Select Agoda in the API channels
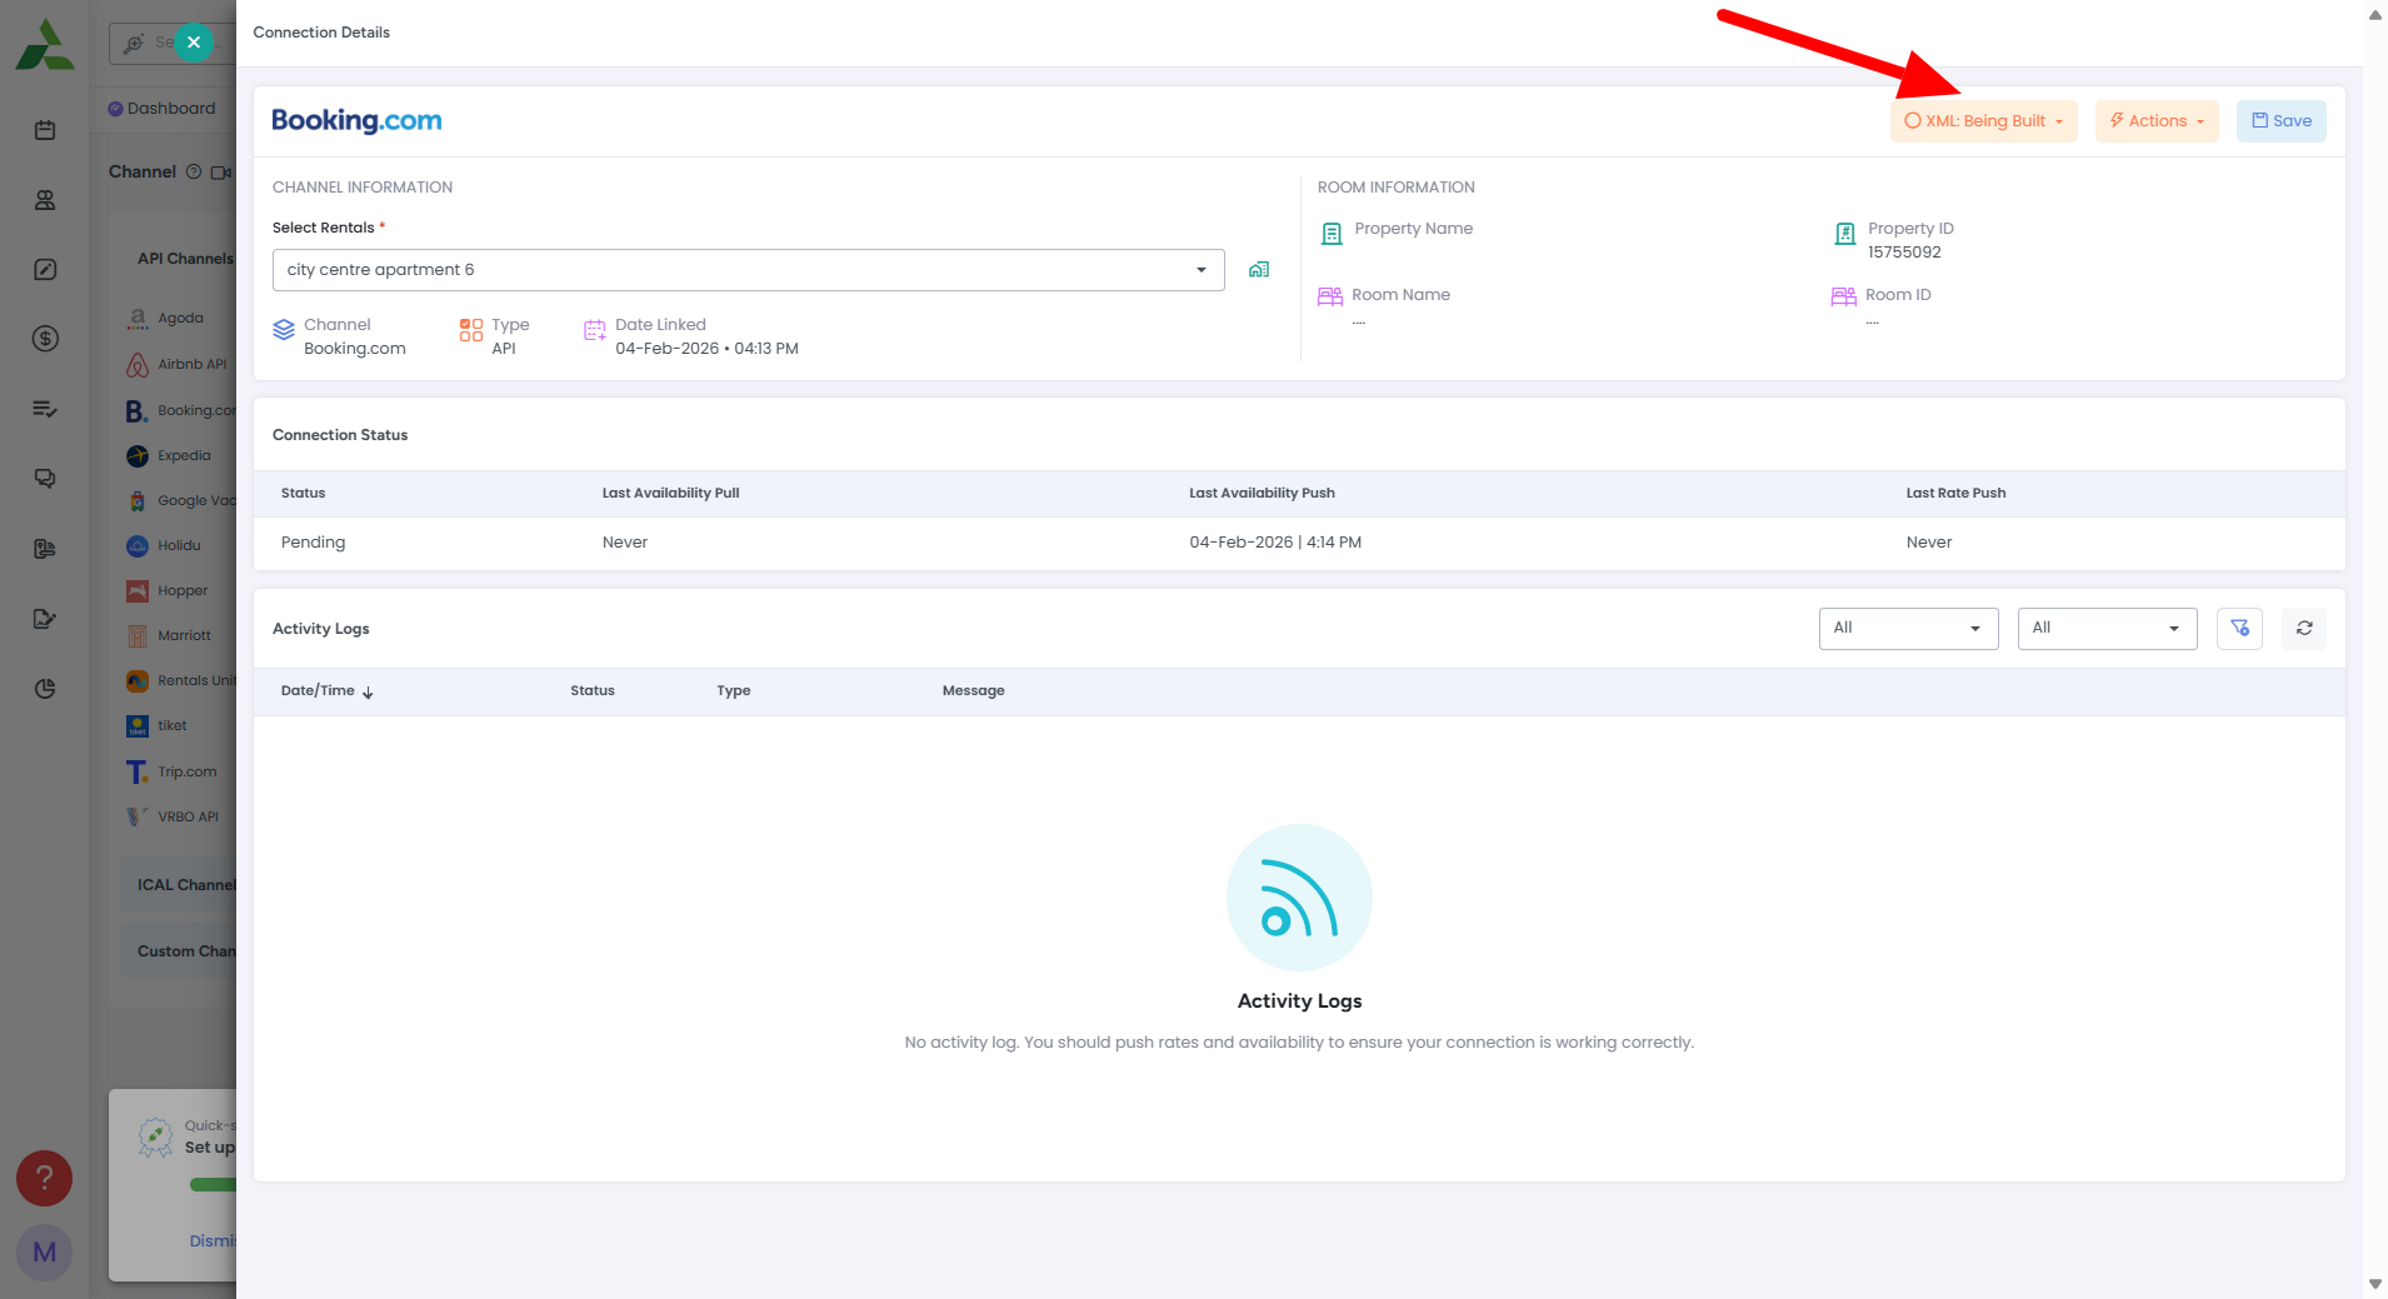The height and width of the screenshot is (1299, 2388). (x=180, y=318)
